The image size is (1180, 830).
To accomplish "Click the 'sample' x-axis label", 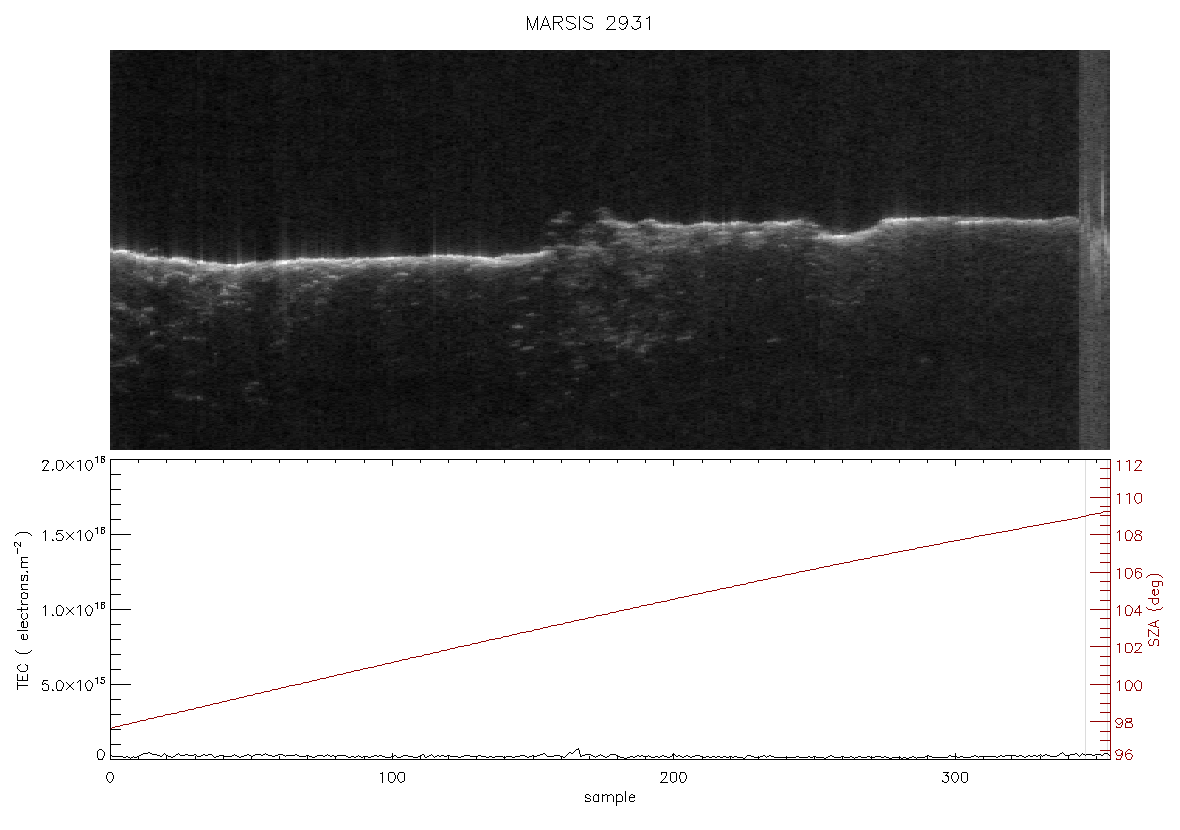I will tap(610, 797).
